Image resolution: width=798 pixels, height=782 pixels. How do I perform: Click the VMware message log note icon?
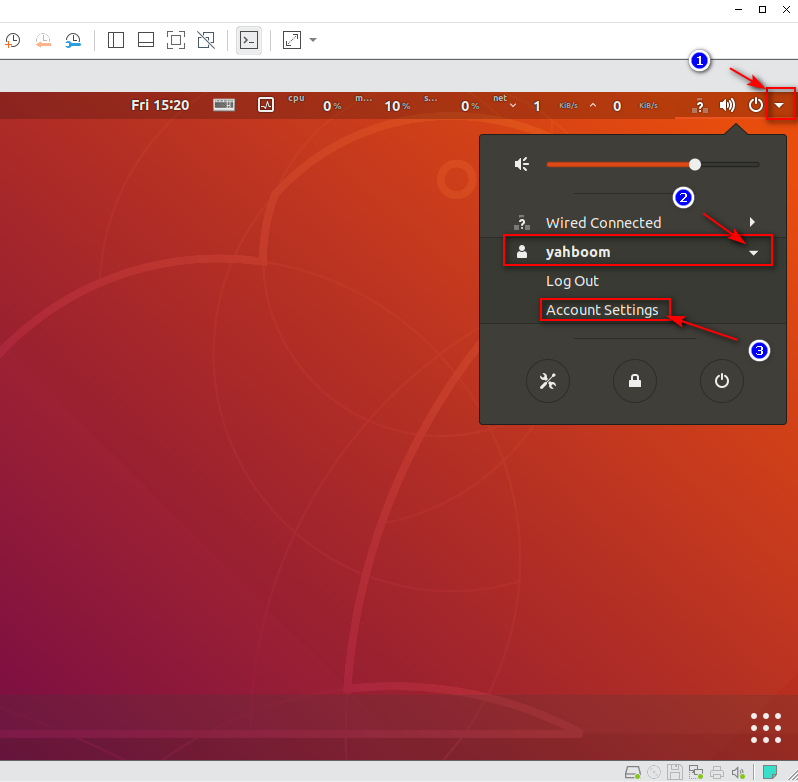pyautogui.click(x=770, y=772)
